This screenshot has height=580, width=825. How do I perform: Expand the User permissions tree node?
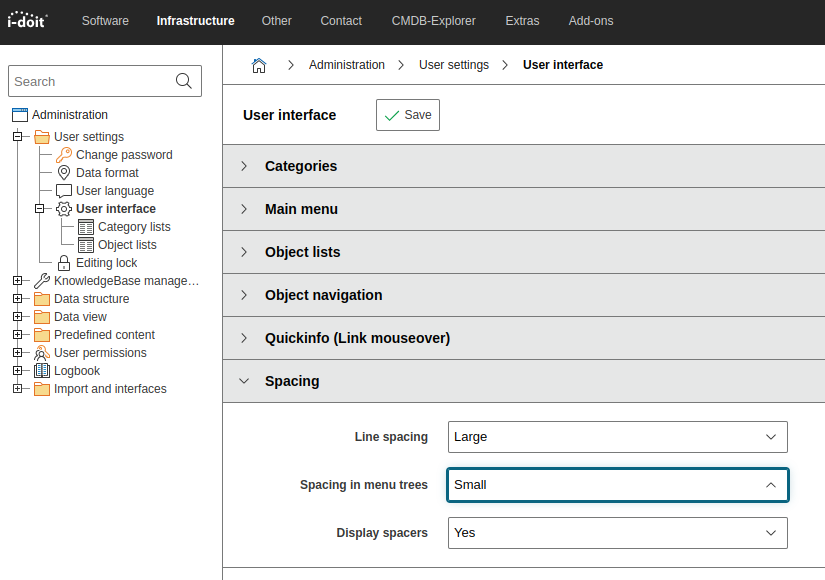[x=17, y=353]
